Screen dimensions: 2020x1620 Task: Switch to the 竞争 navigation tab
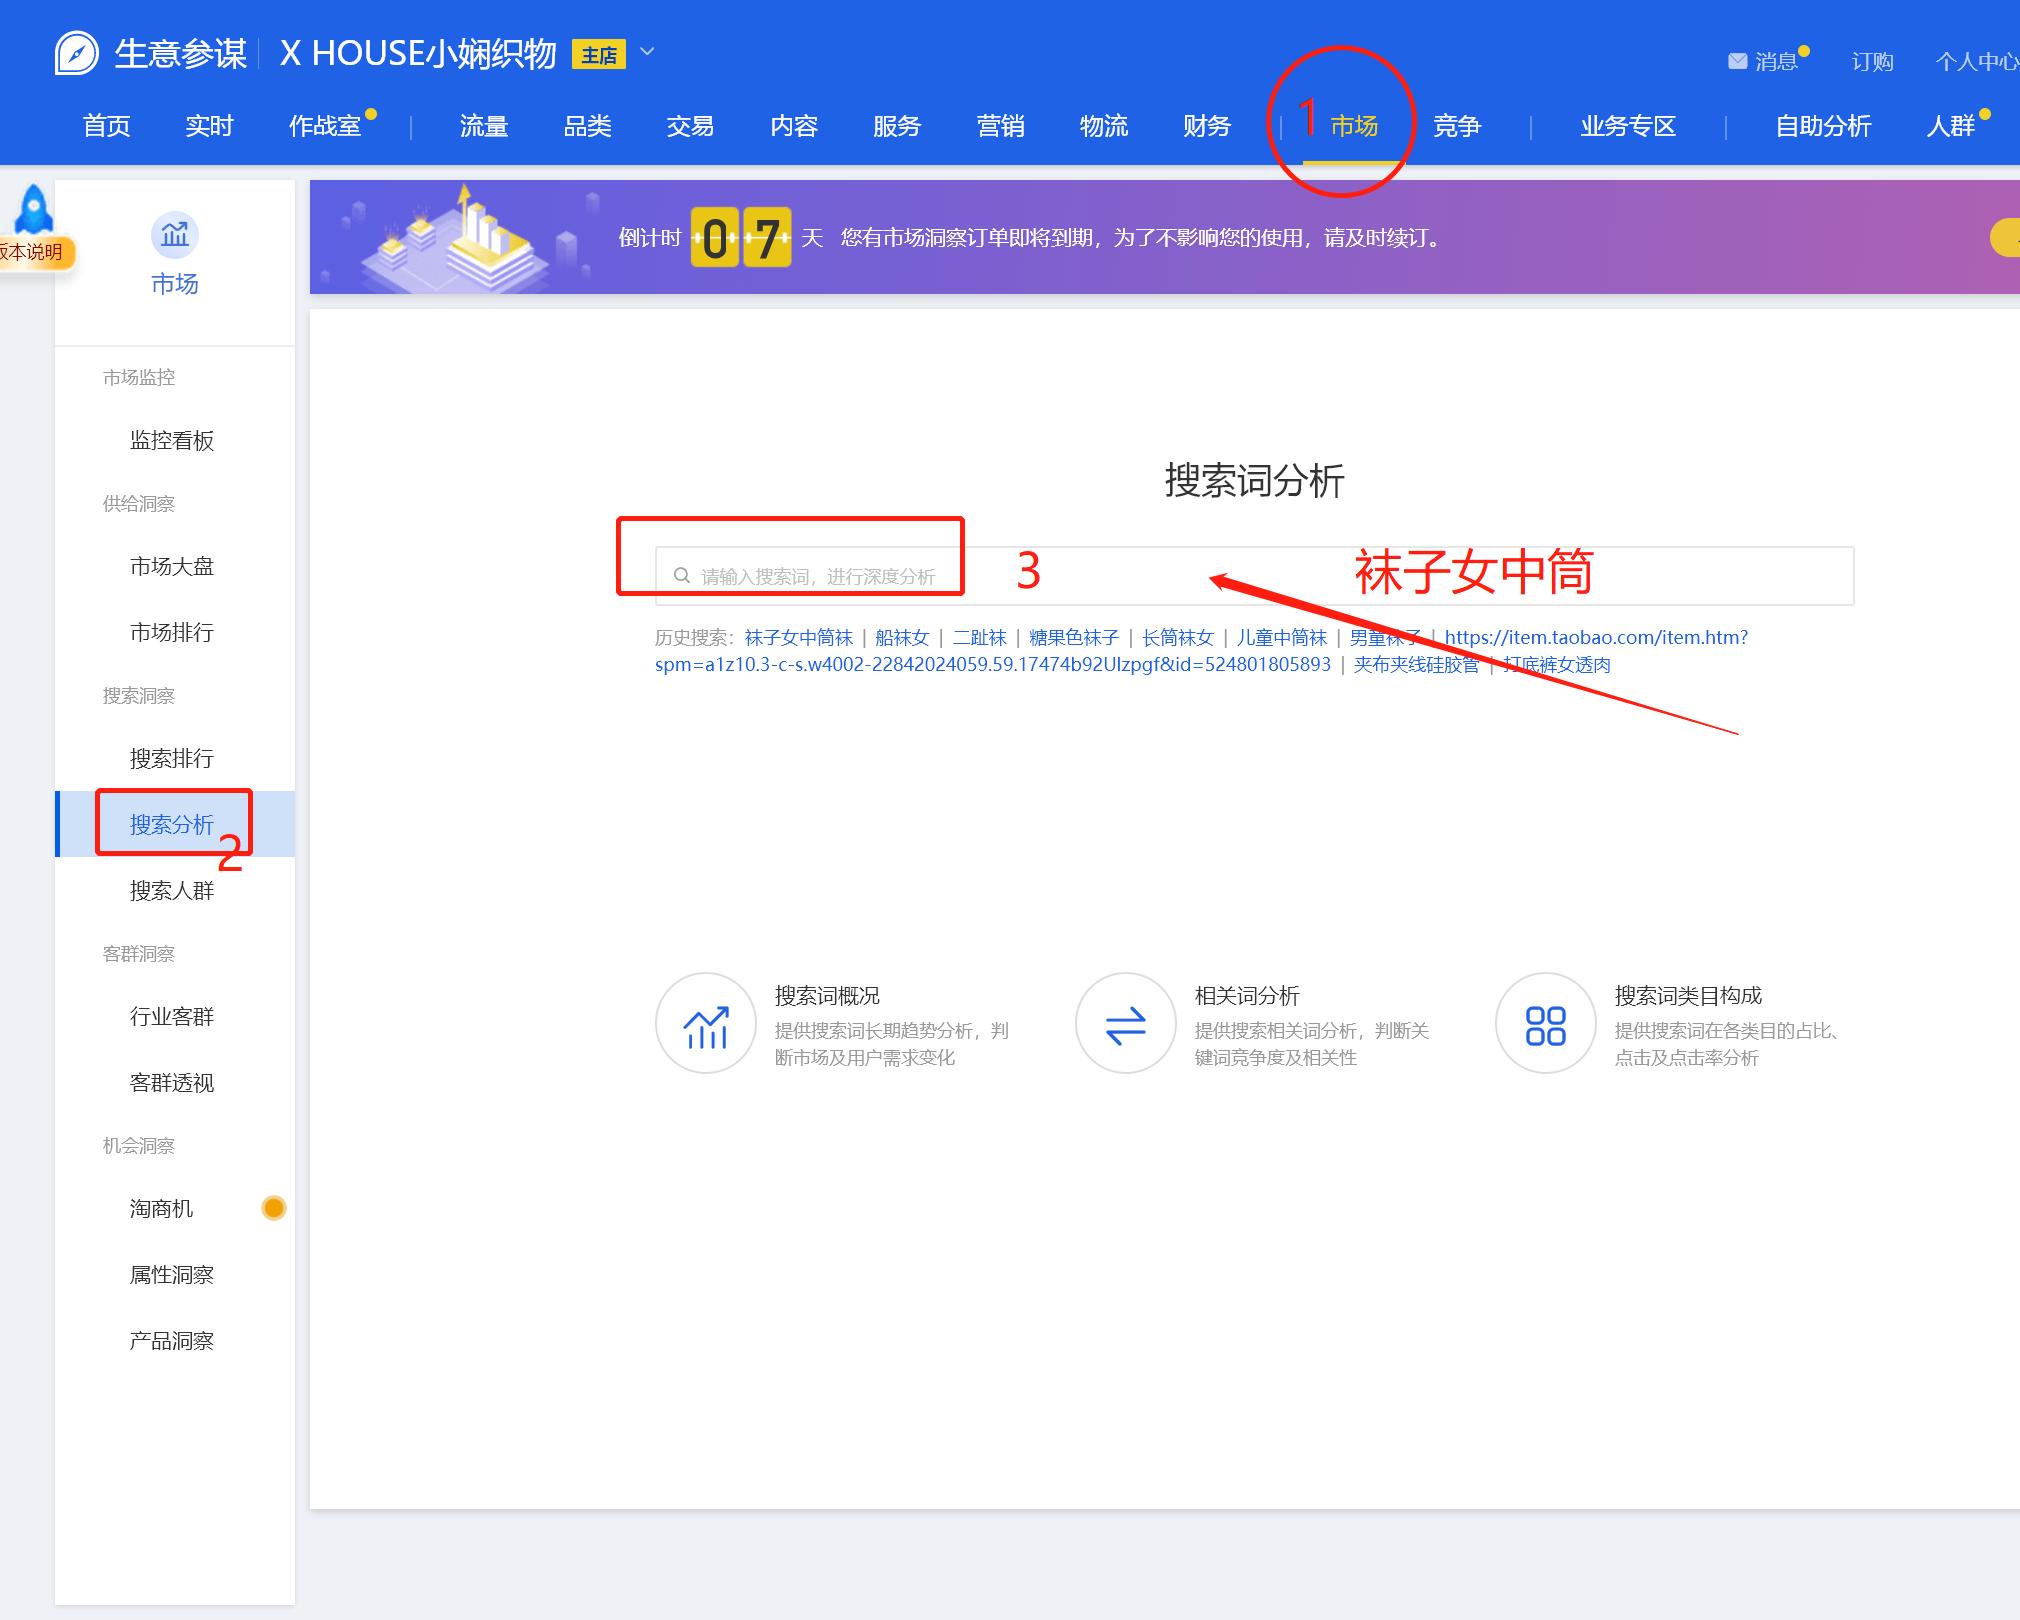(1457, 126)
